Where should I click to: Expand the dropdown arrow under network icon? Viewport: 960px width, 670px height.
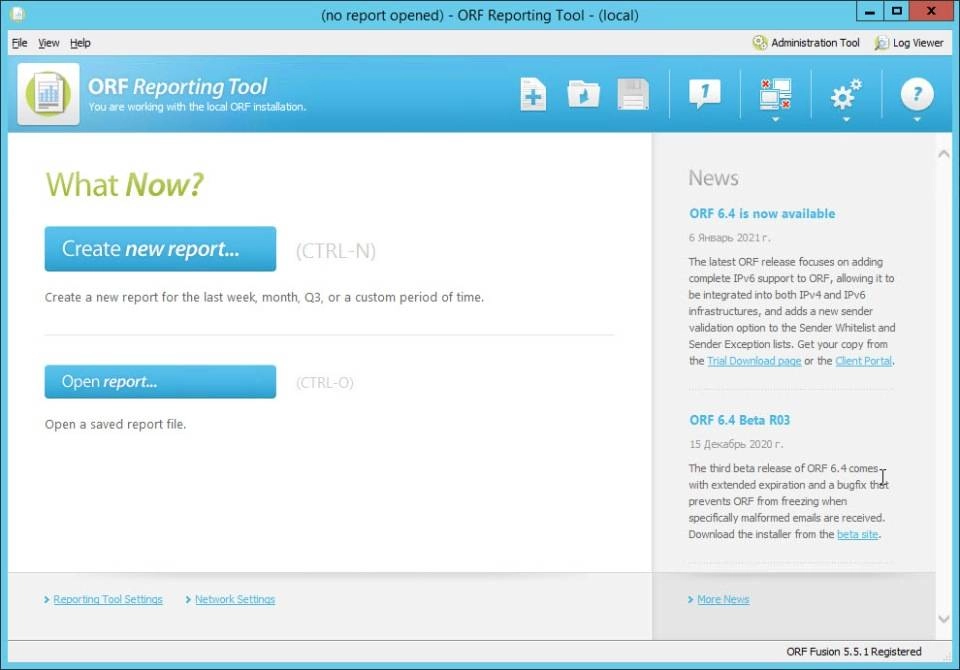(775, 119)
